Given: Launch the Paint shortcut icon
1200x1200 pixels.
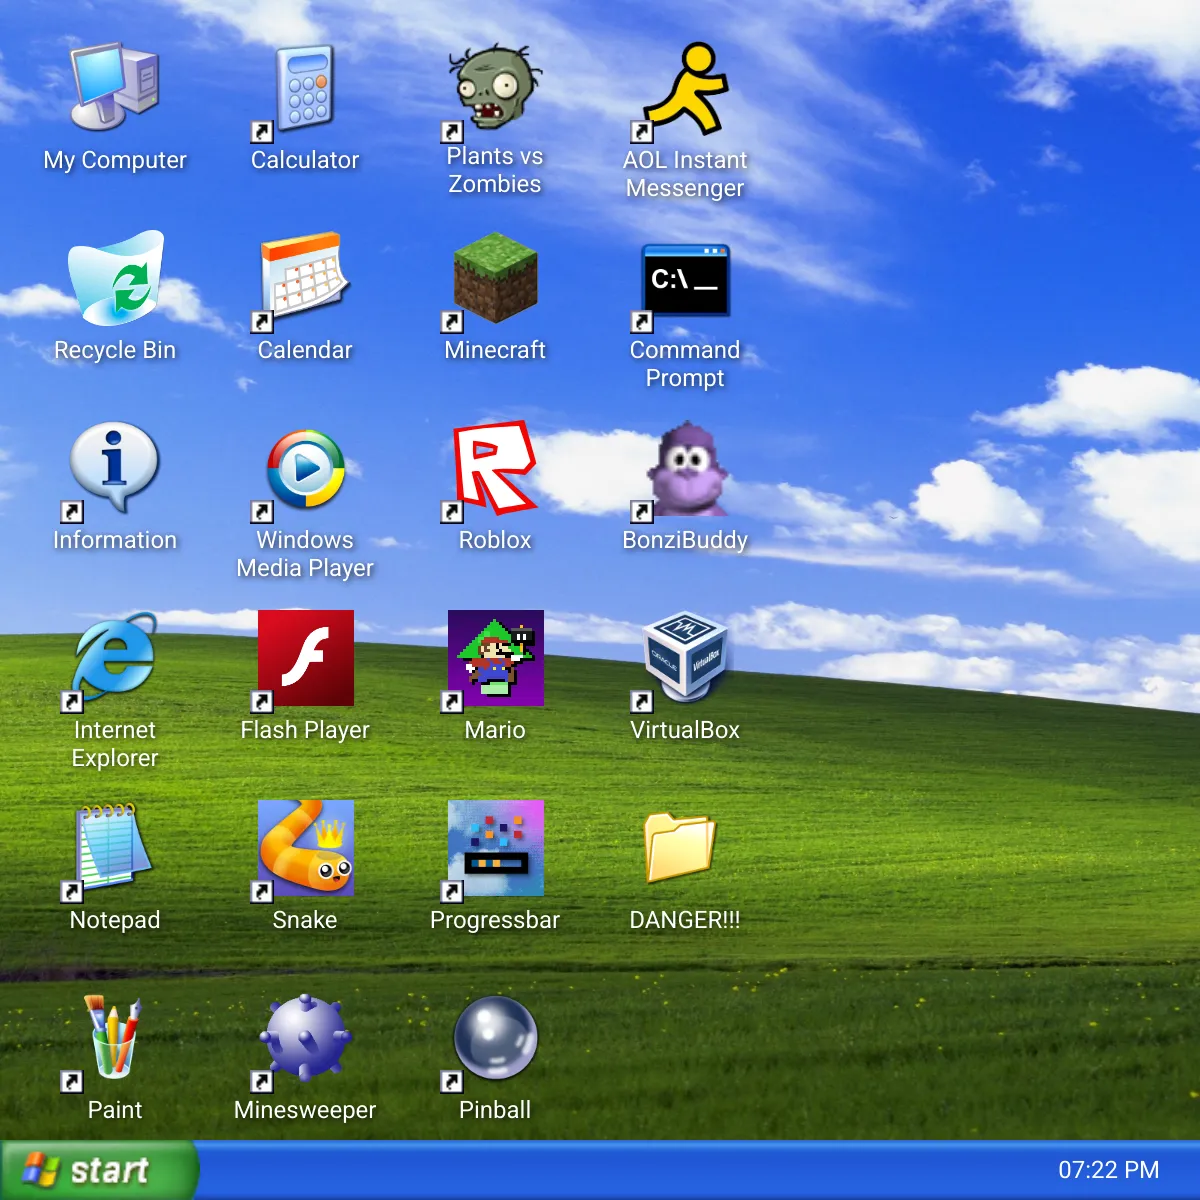Looking at the screenshot, I should click(x=115, y=1038).
